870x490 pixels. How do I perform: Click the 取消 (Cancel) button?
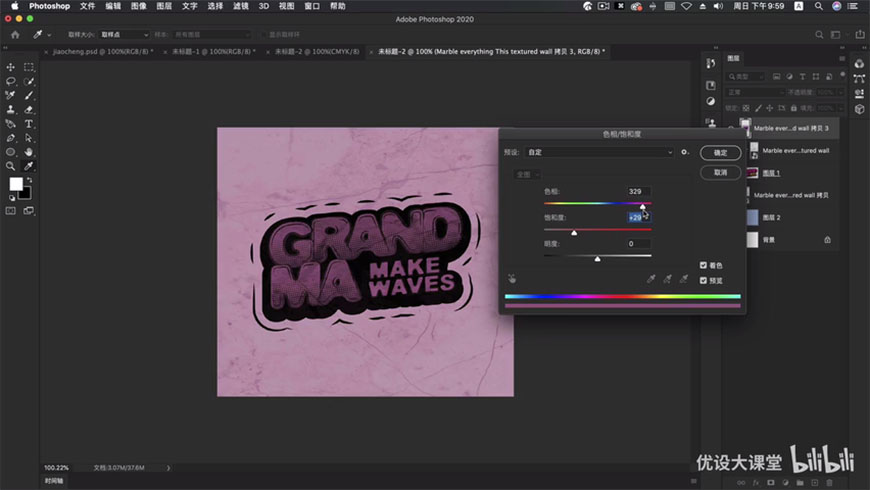720,172
